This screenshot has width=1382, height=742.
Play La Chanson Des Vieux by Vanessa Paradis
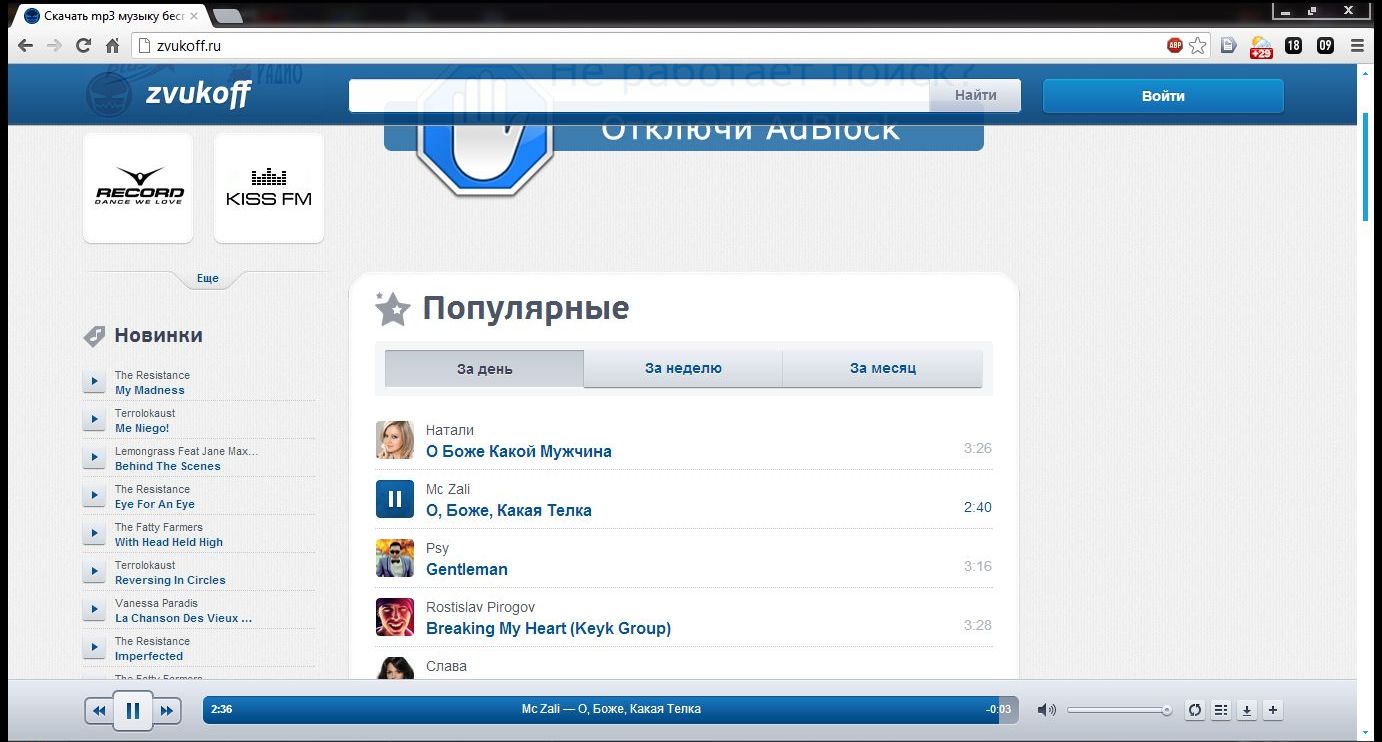pyautogui.click(x=94, y=609)
